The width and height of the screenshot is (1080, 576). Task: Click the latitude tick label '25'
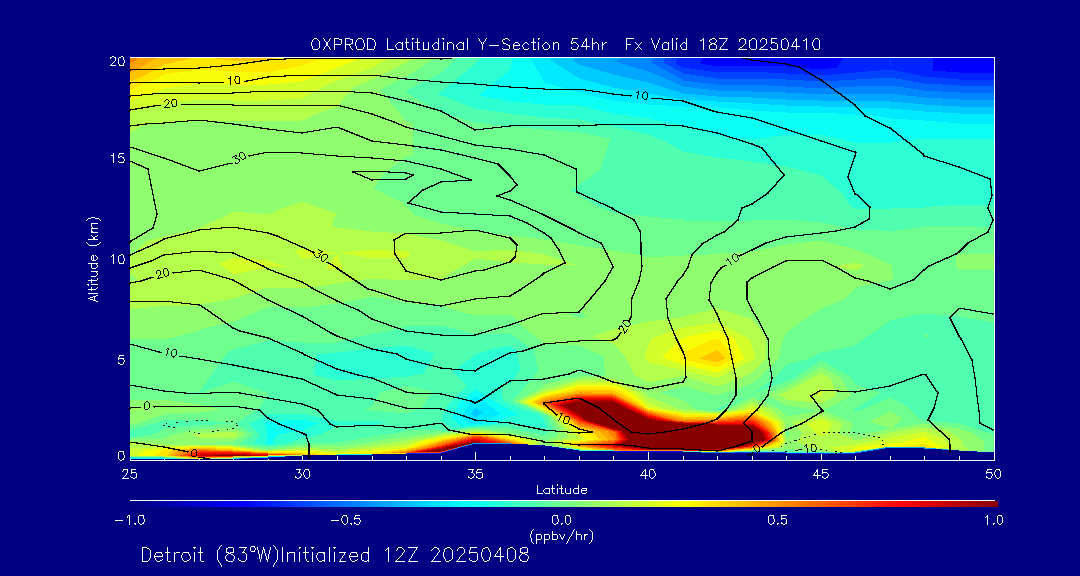coord(129,474)
